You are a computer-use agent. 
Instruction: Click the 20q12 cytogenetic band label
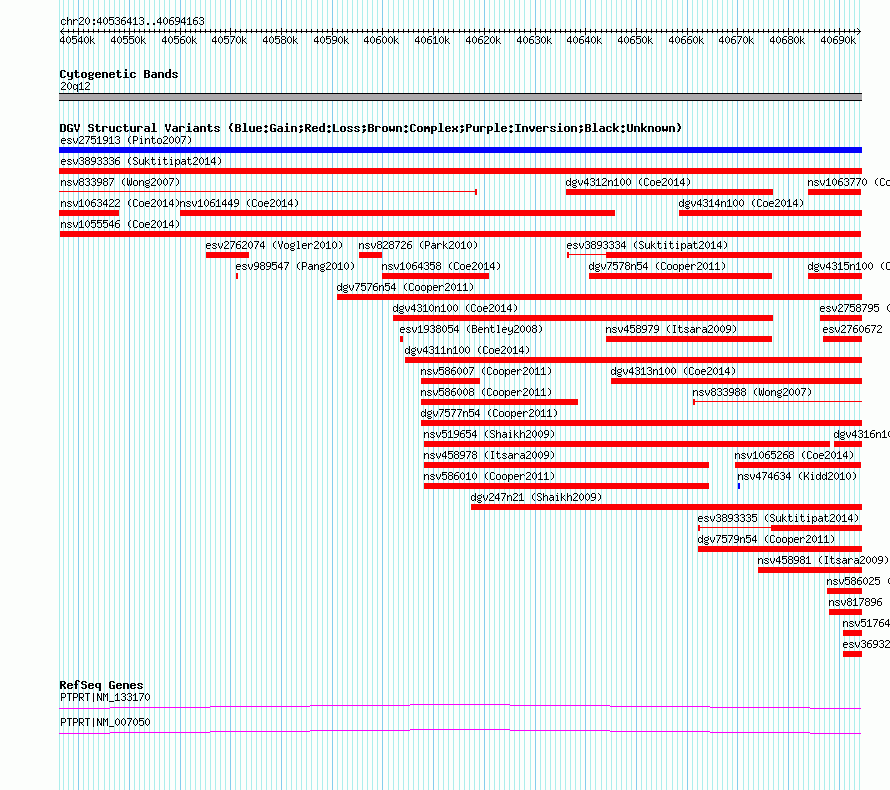(75, 86)
